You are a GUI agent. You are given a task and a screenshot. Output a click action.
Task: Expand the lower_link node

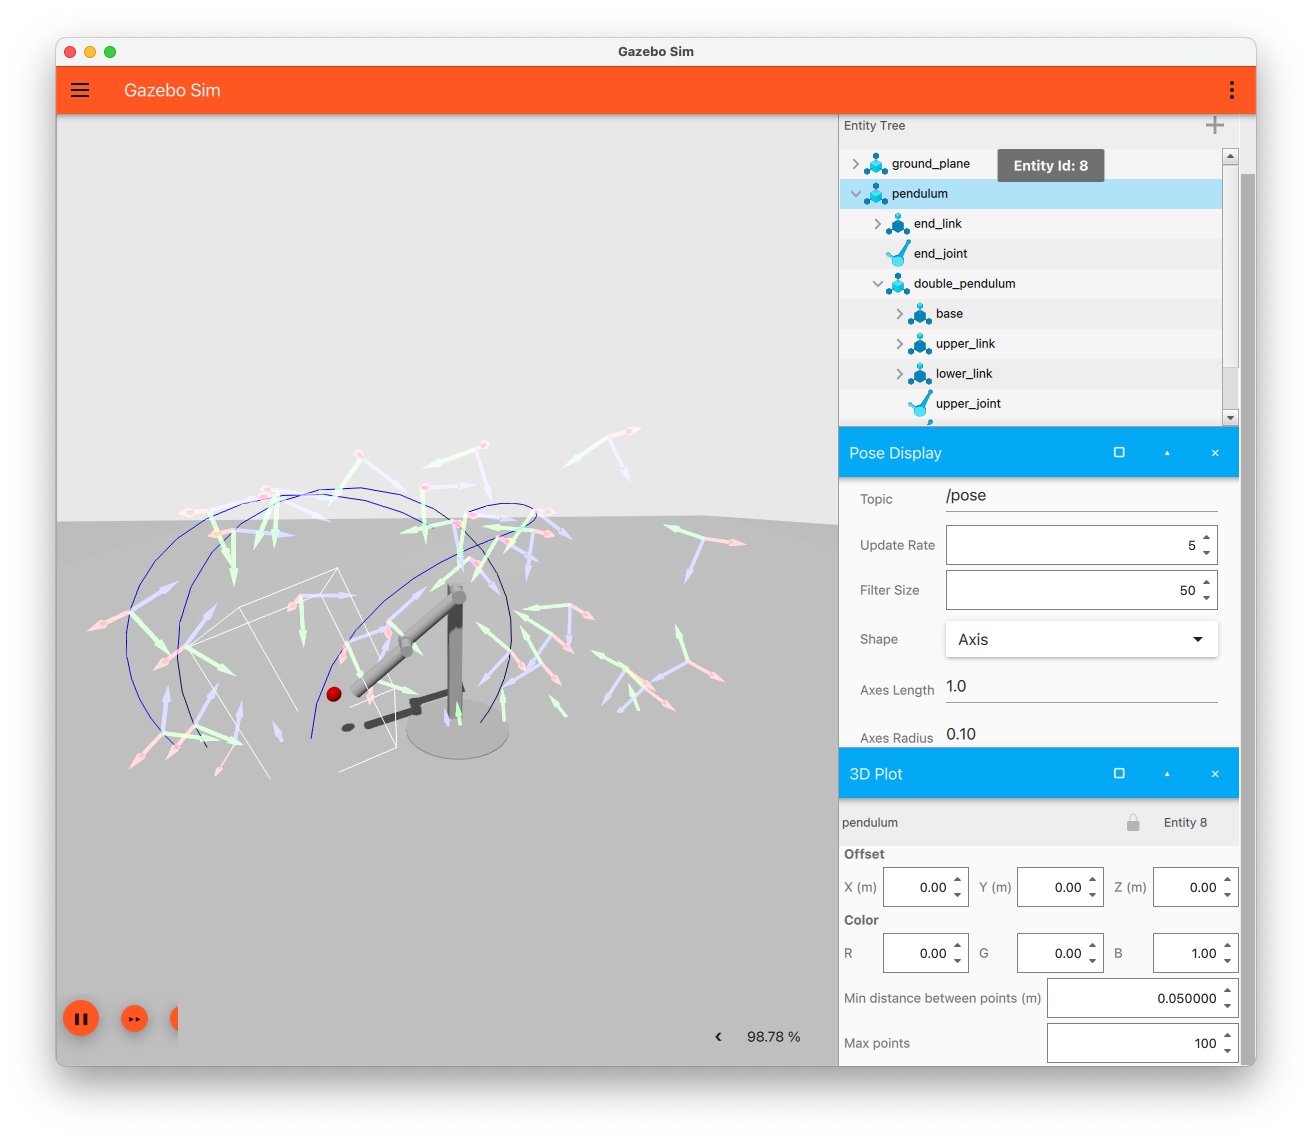(899, 374)
